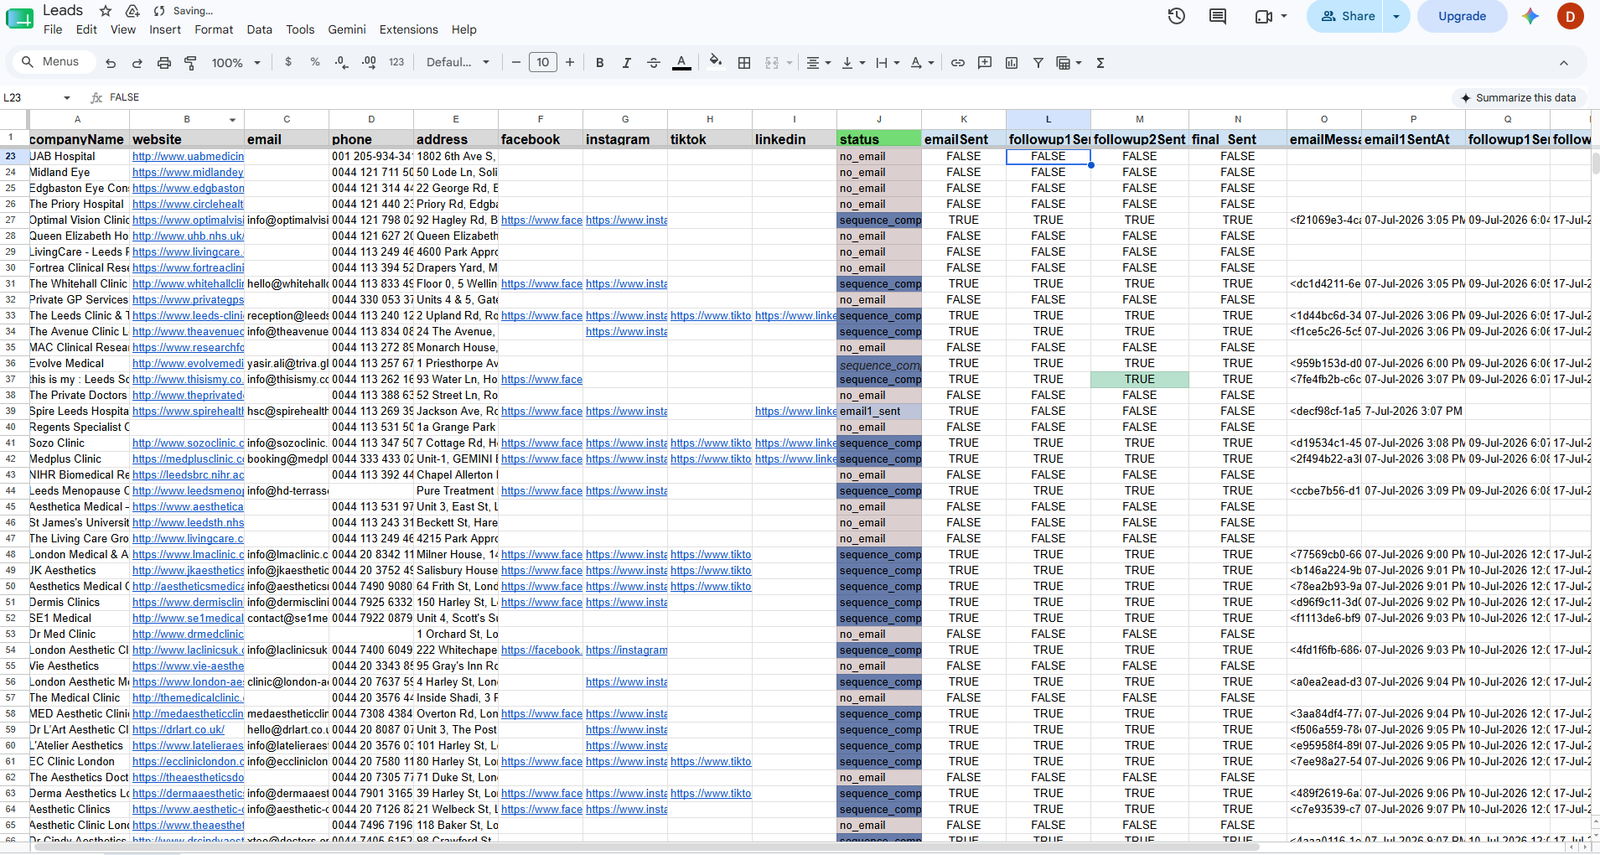
Task: Toggle bold formatting
Action: click(600, 63)
